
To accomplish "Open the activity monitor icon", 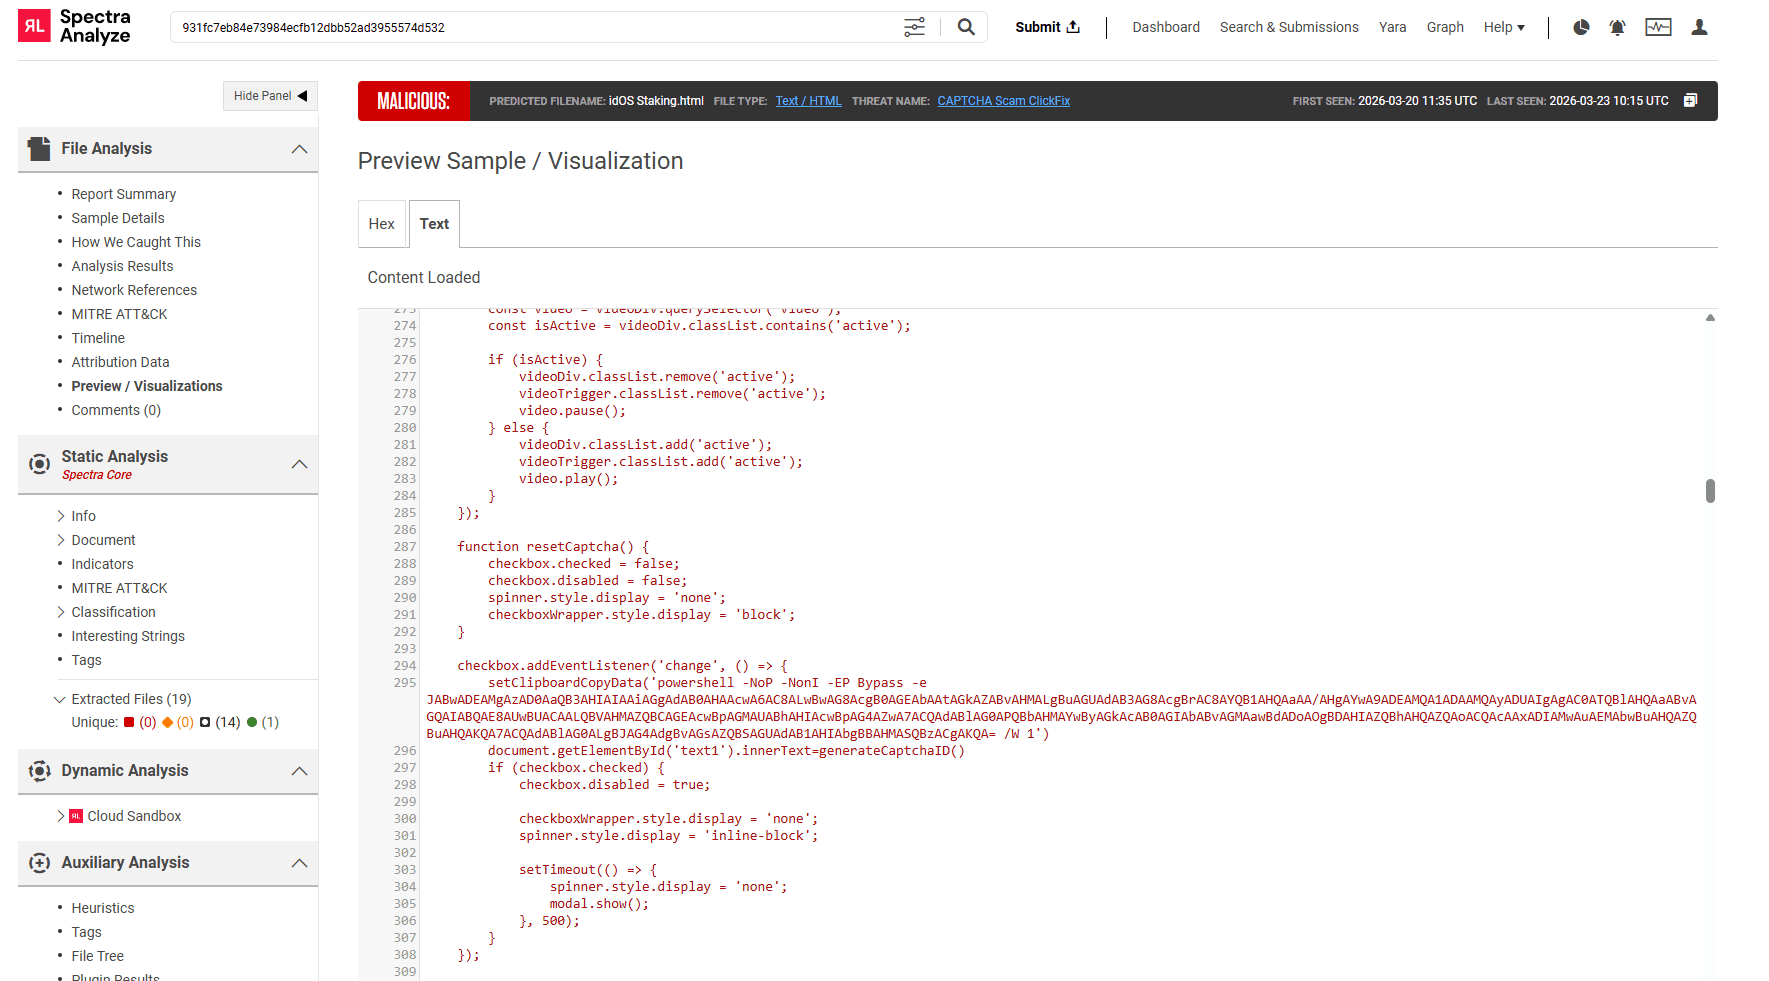I will [1658, 27].
